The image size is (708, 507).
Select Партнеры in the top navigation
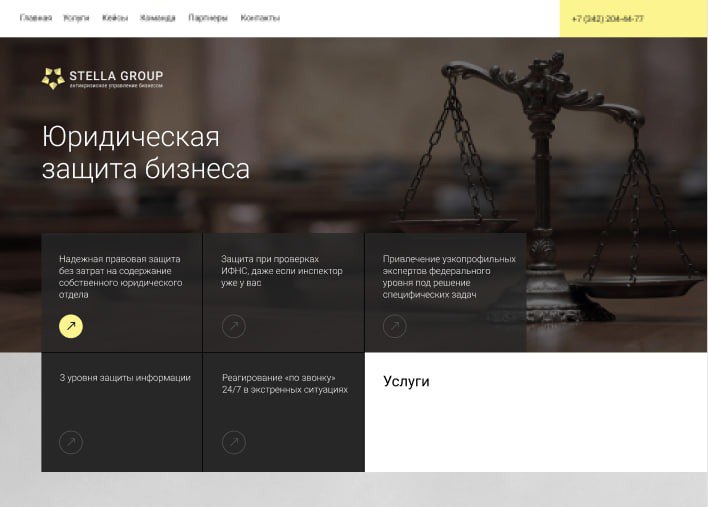click(x=208, y=18)
